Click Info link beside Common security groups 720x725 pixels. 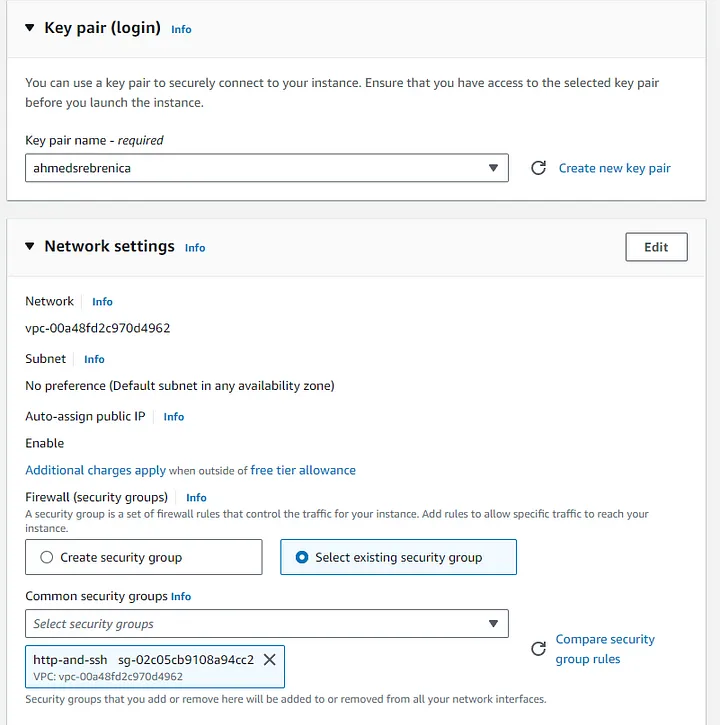pyautogui.click(x=181, y=597)
